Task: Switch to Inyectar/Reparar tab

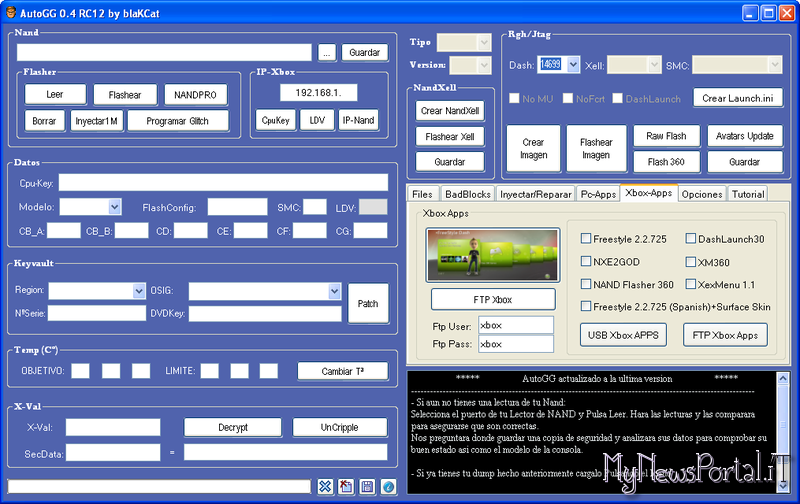Action: click(536, 194)
